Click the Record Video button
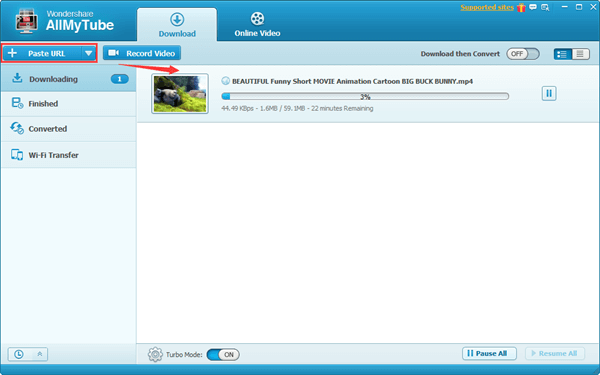The image size is (600, 375). (x=142, y=53)
